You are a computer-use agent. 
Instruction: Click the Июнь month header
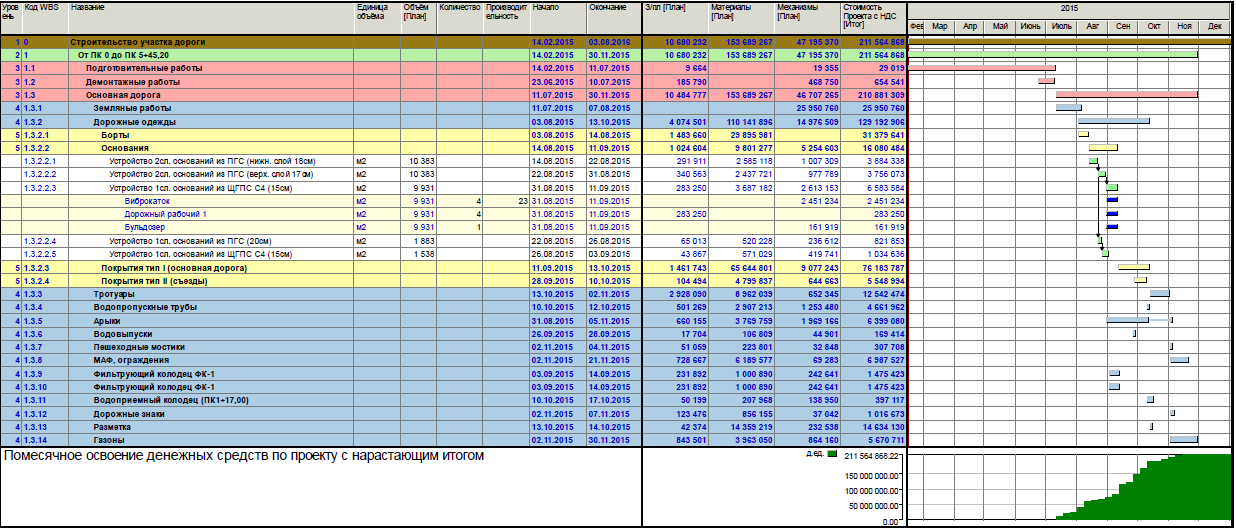click(1030, 26)
